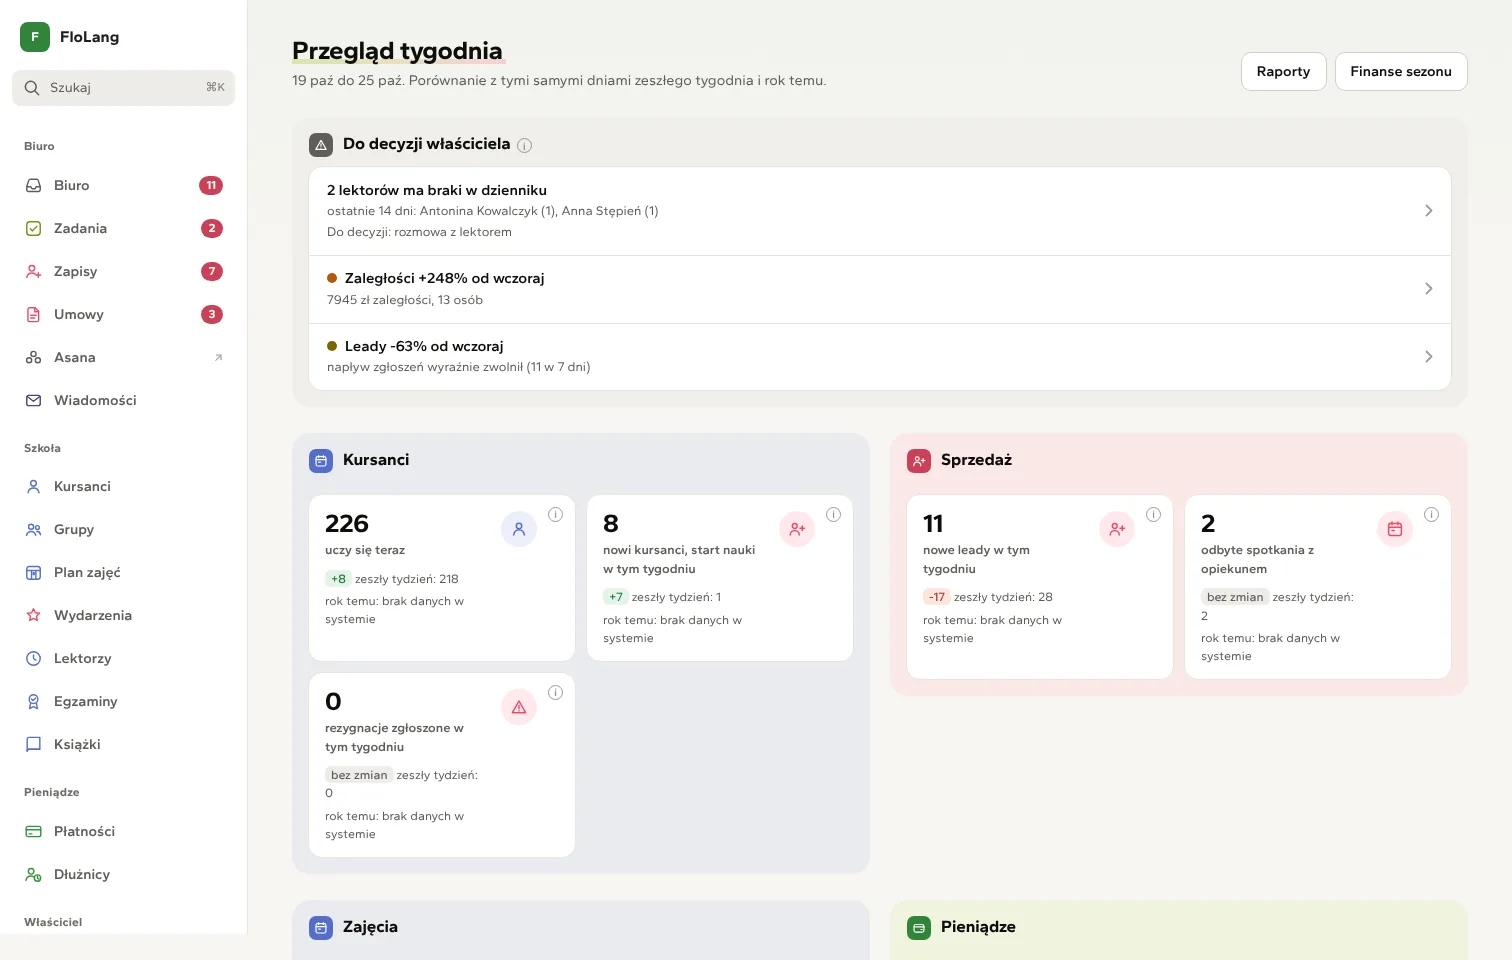The image size is (1512, 960).
Task: Click the info icon beside Do decyzji właściciela
Action: [525, 145]
